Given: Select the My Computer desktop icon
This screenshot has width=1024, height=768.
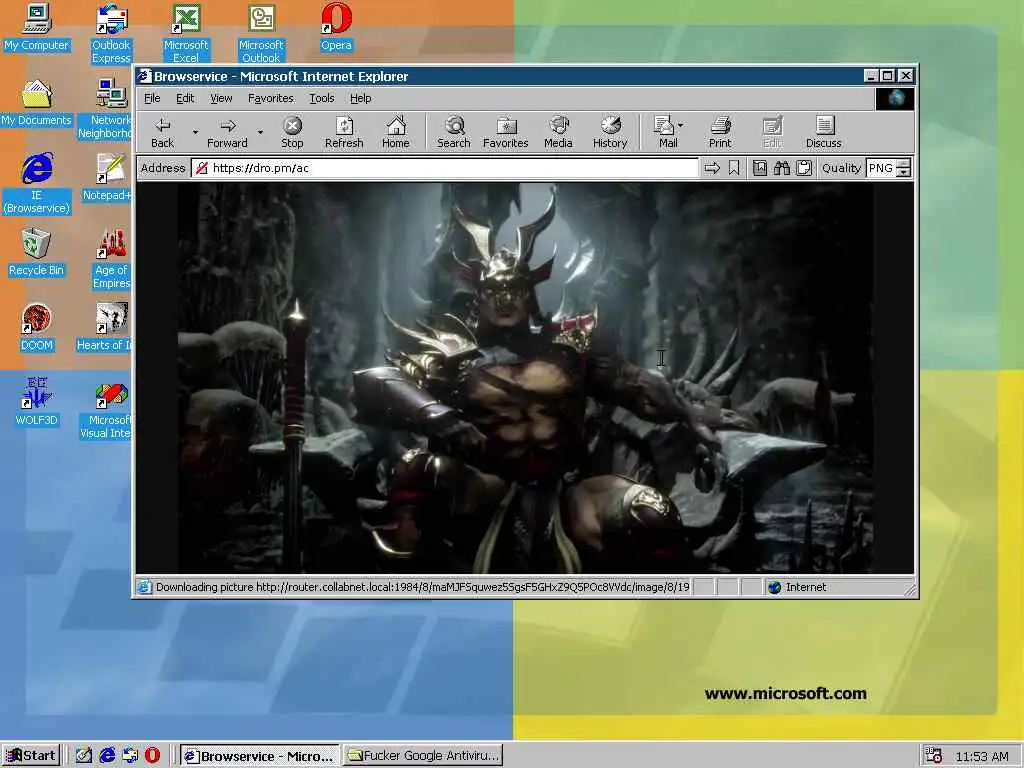Looking at the screenshot, I should click(36, 27).
